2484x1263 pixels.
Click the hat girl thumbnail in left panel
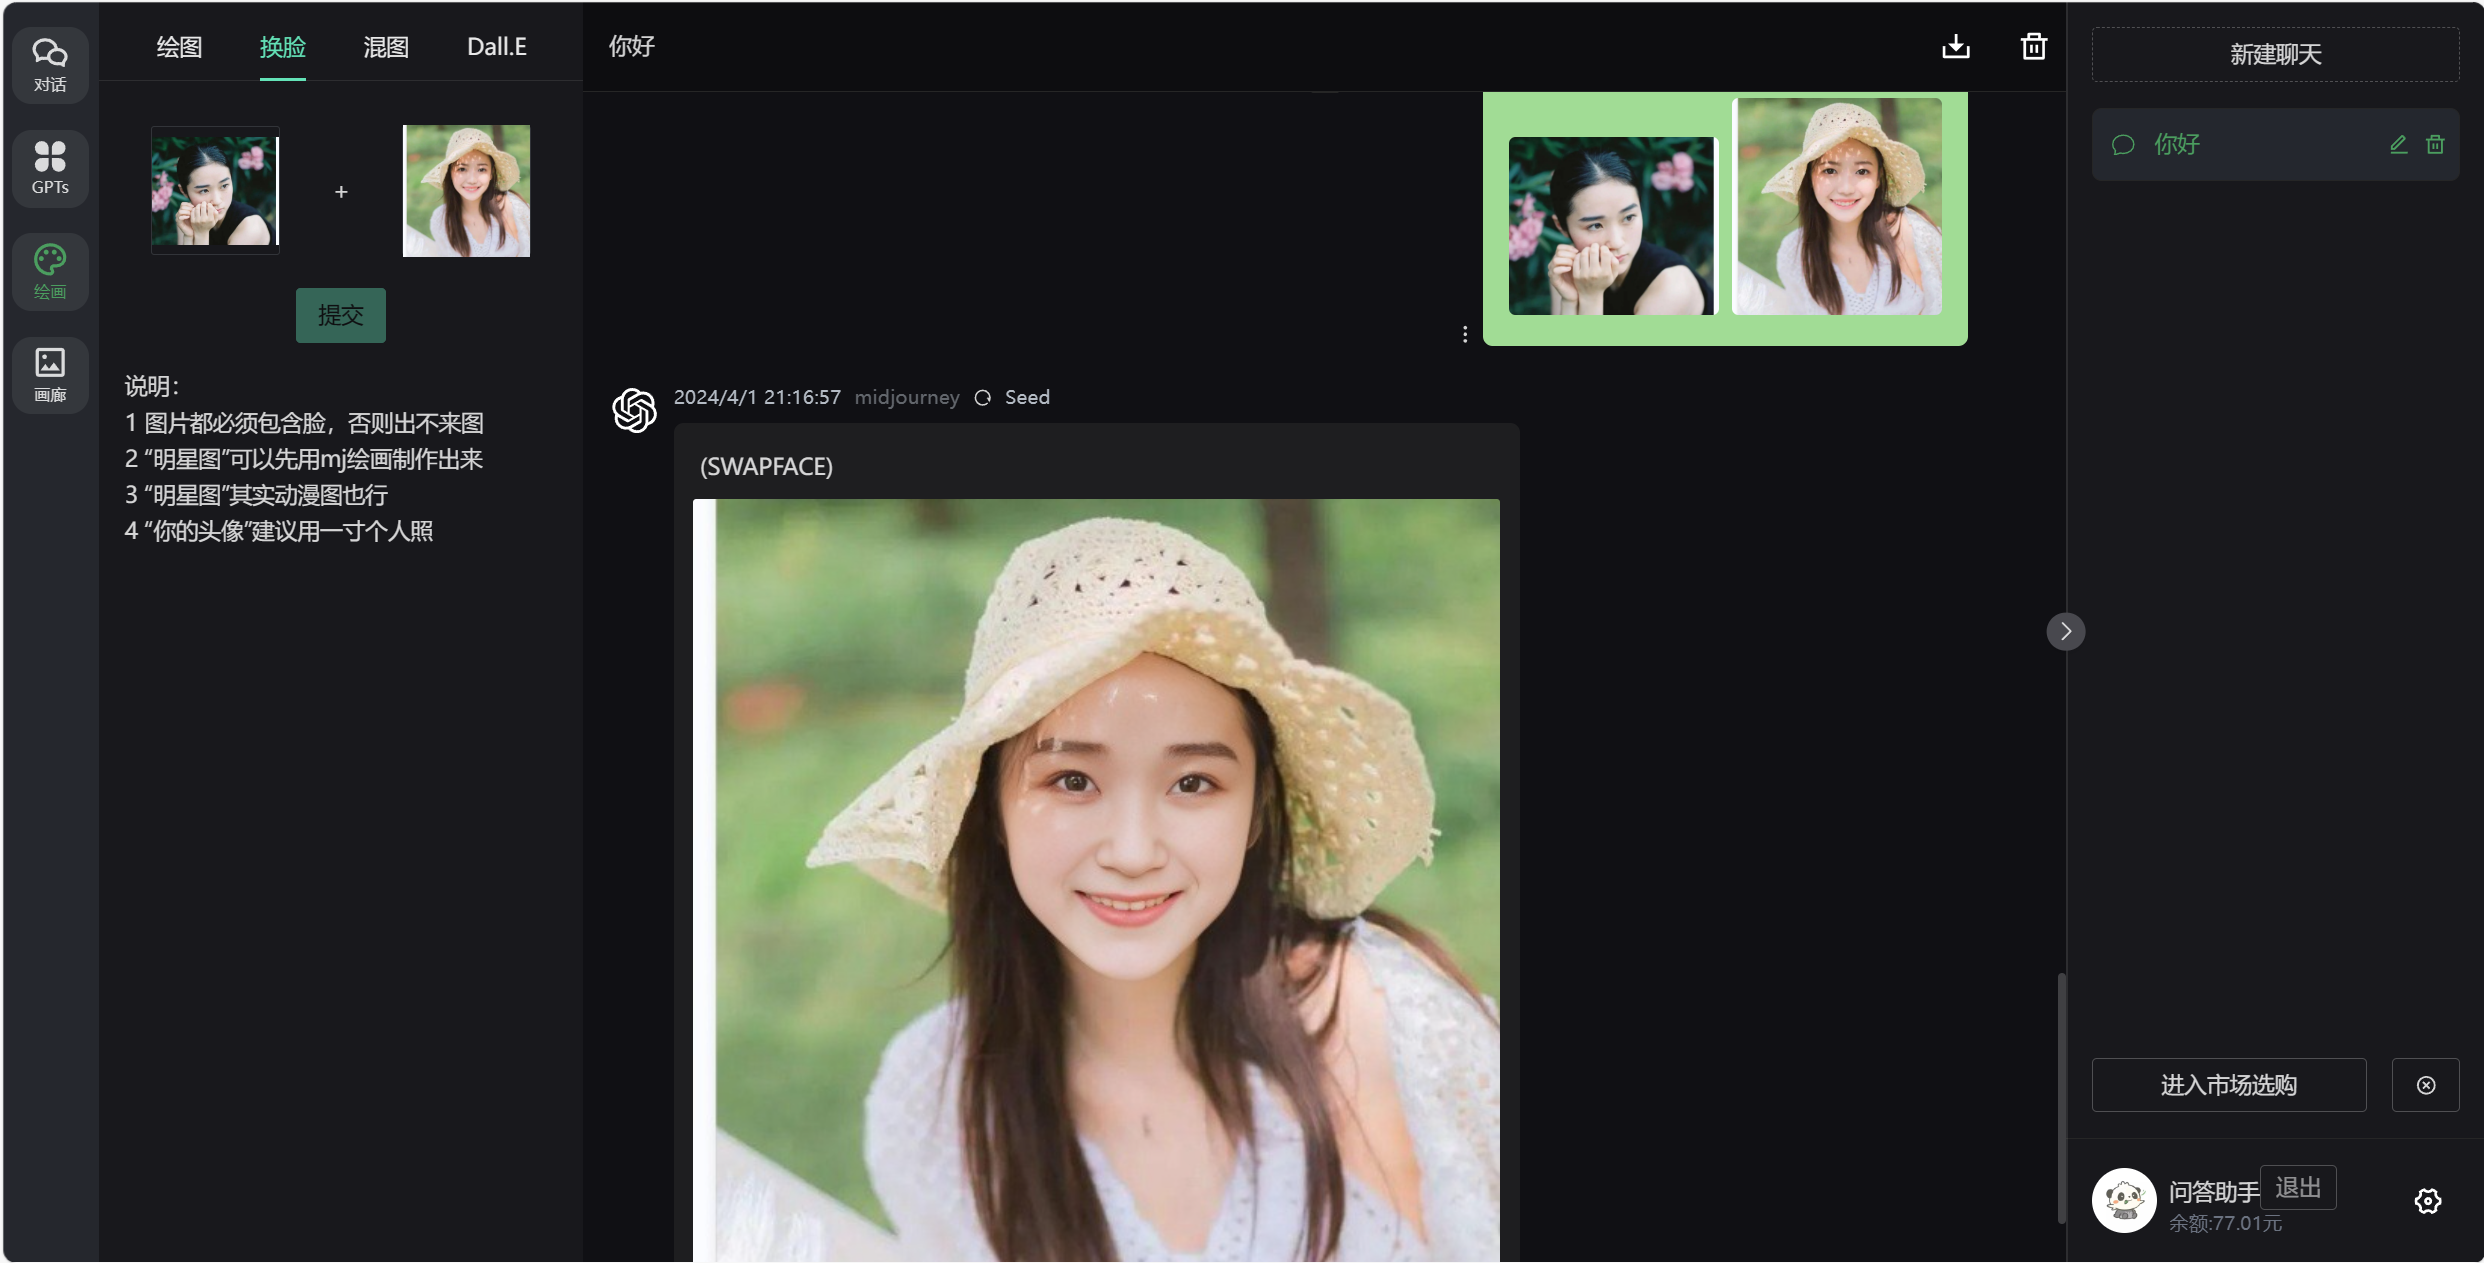click(x=466, y=191)
